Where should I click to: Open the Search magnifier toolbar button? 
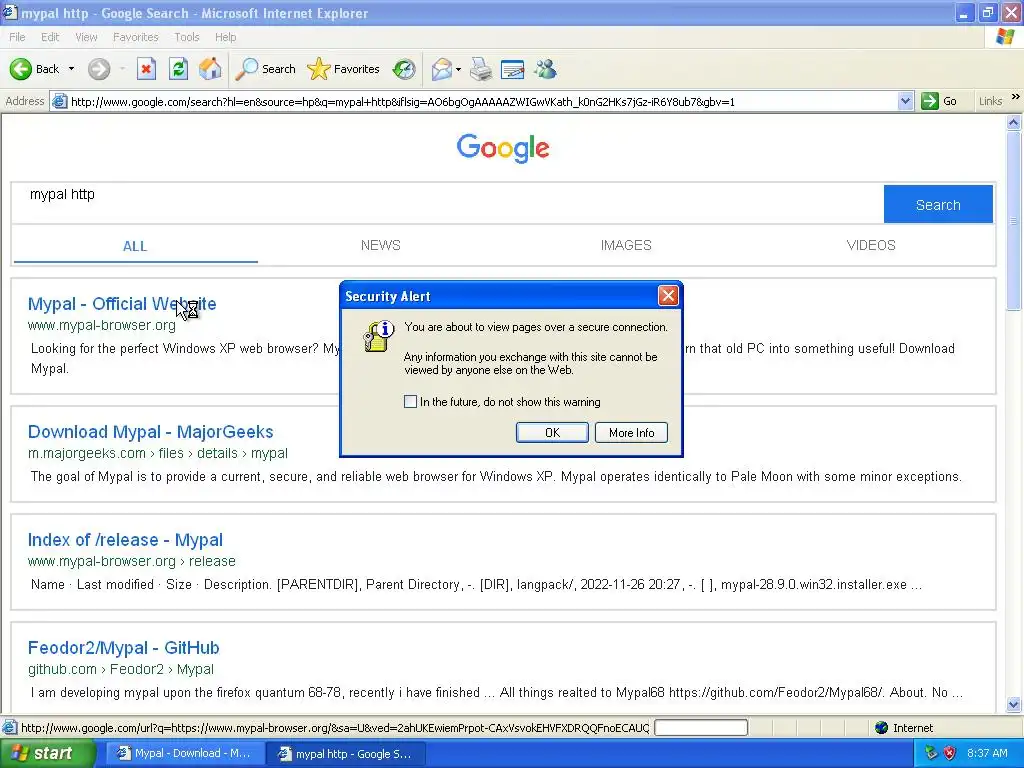click(x=265, y=69)
